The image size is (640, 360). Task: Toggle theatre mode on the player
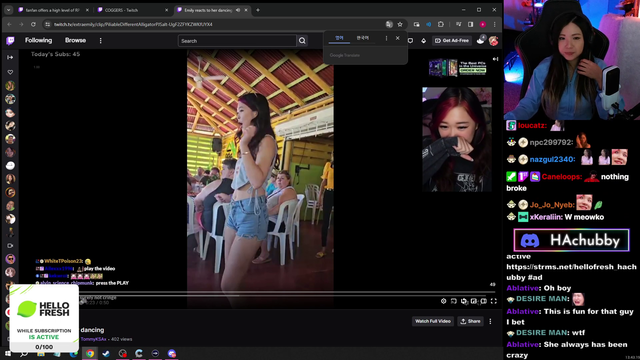[484, 301]
